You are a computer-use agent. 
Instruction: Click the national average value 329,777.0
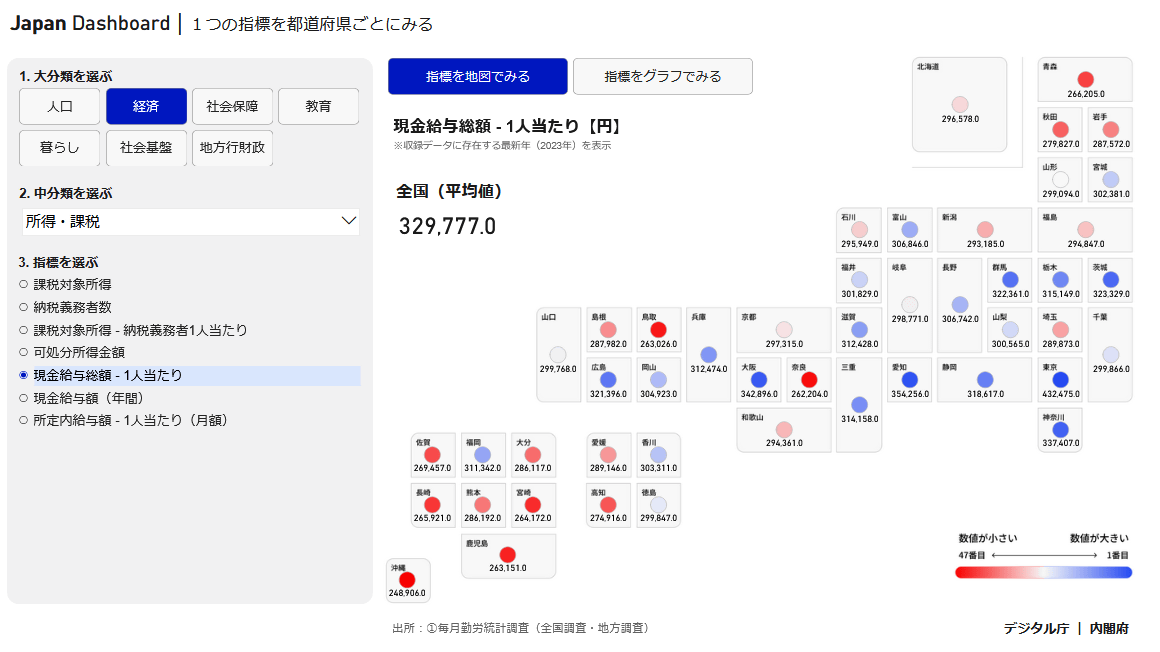[447, 226]
